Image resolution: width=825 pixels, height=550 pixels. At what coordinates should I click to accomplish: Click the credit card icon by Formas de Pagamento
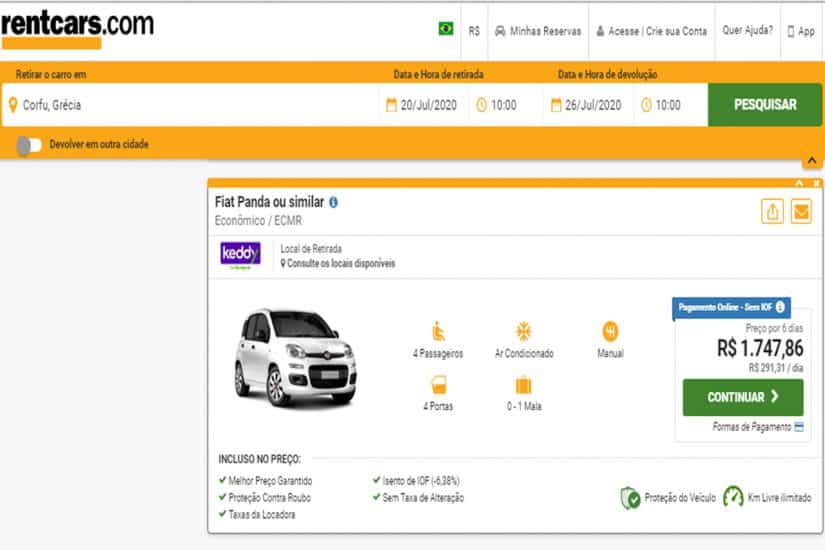[799, 427]
